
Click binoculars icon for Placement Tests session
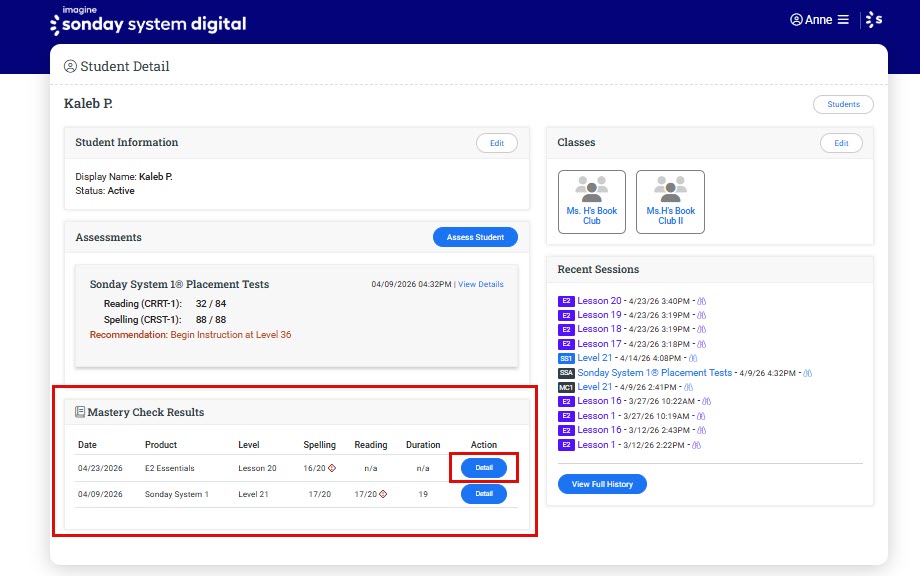[807, 373]
